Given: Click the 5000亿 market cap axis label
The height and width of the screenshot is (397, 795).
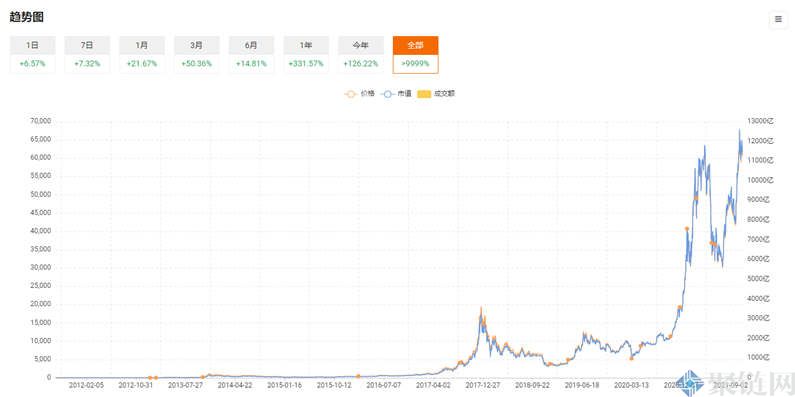Looking at the screenshot, I should point(758,279).
